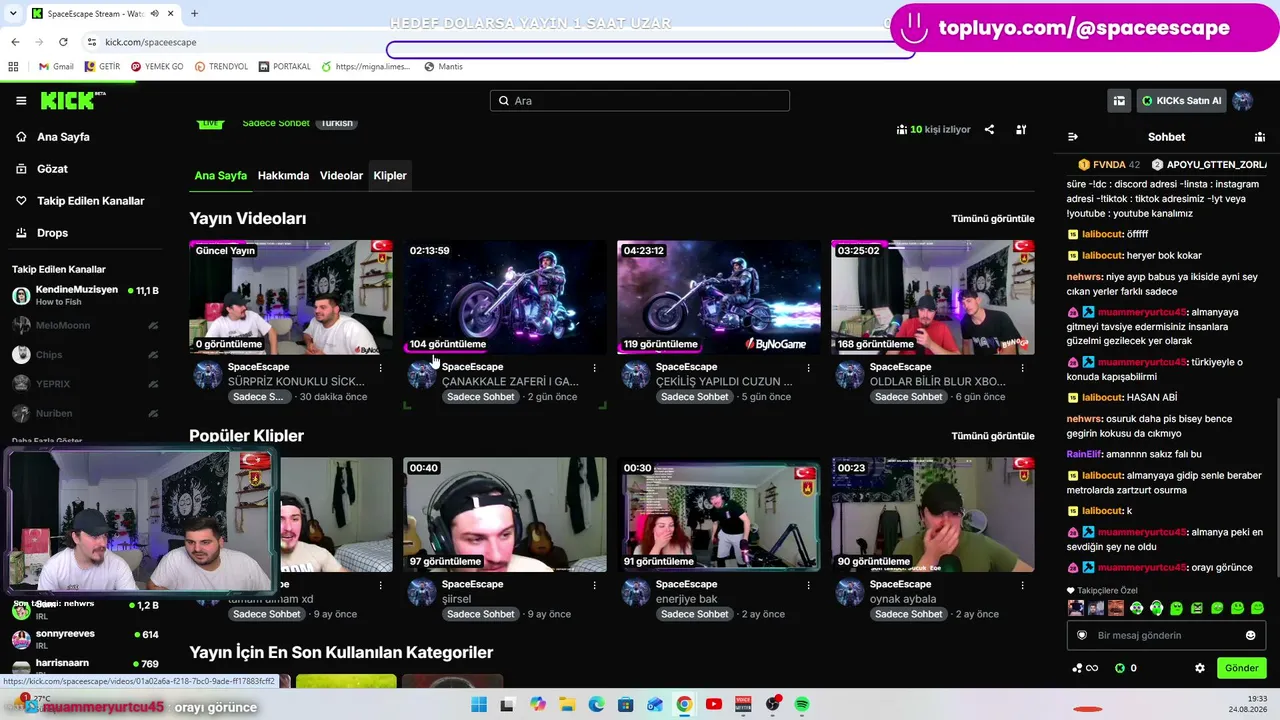Open the Turkish language tag

coord(337,123)
